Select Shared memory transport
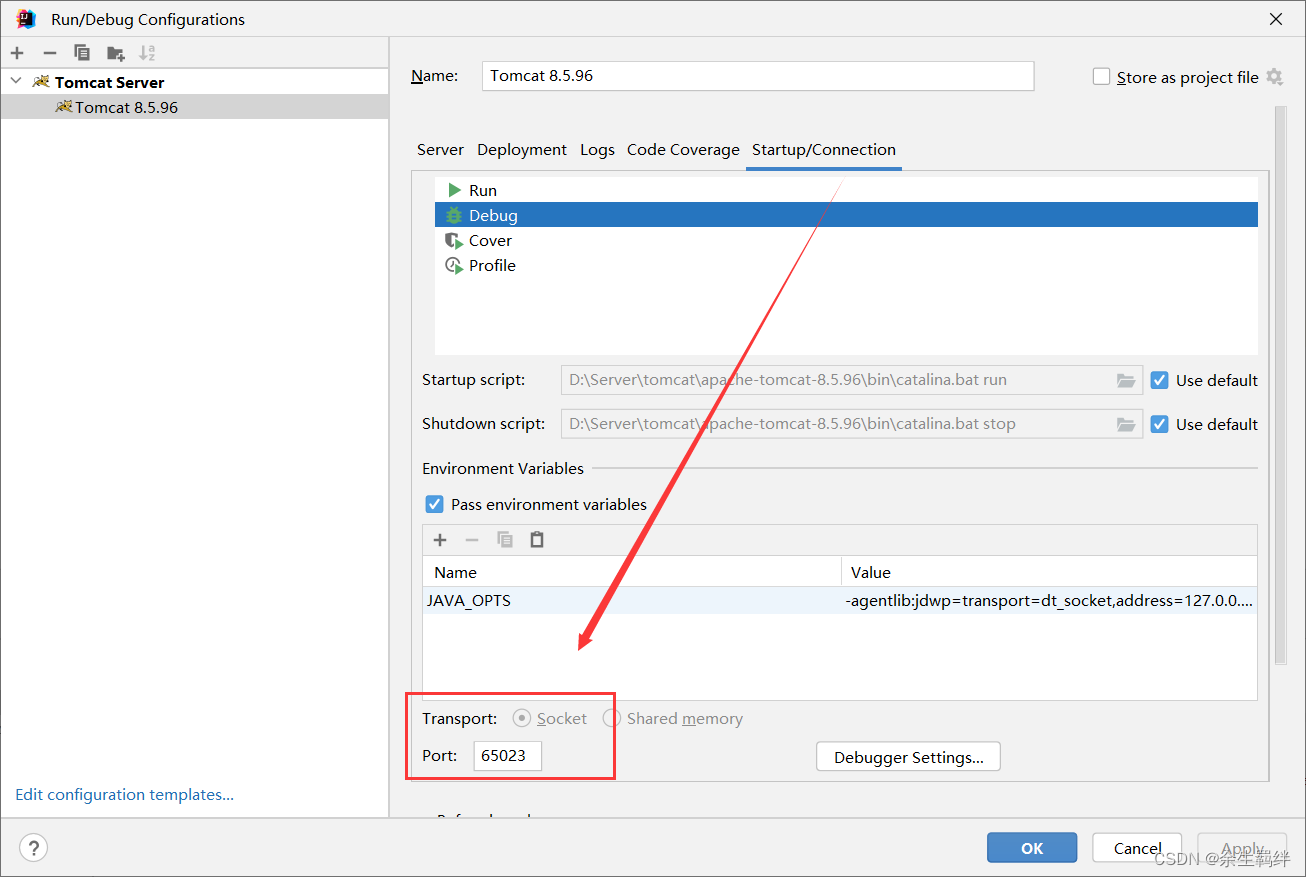The width and height of the screenshot is (1306, 877). tap(611, 718)
